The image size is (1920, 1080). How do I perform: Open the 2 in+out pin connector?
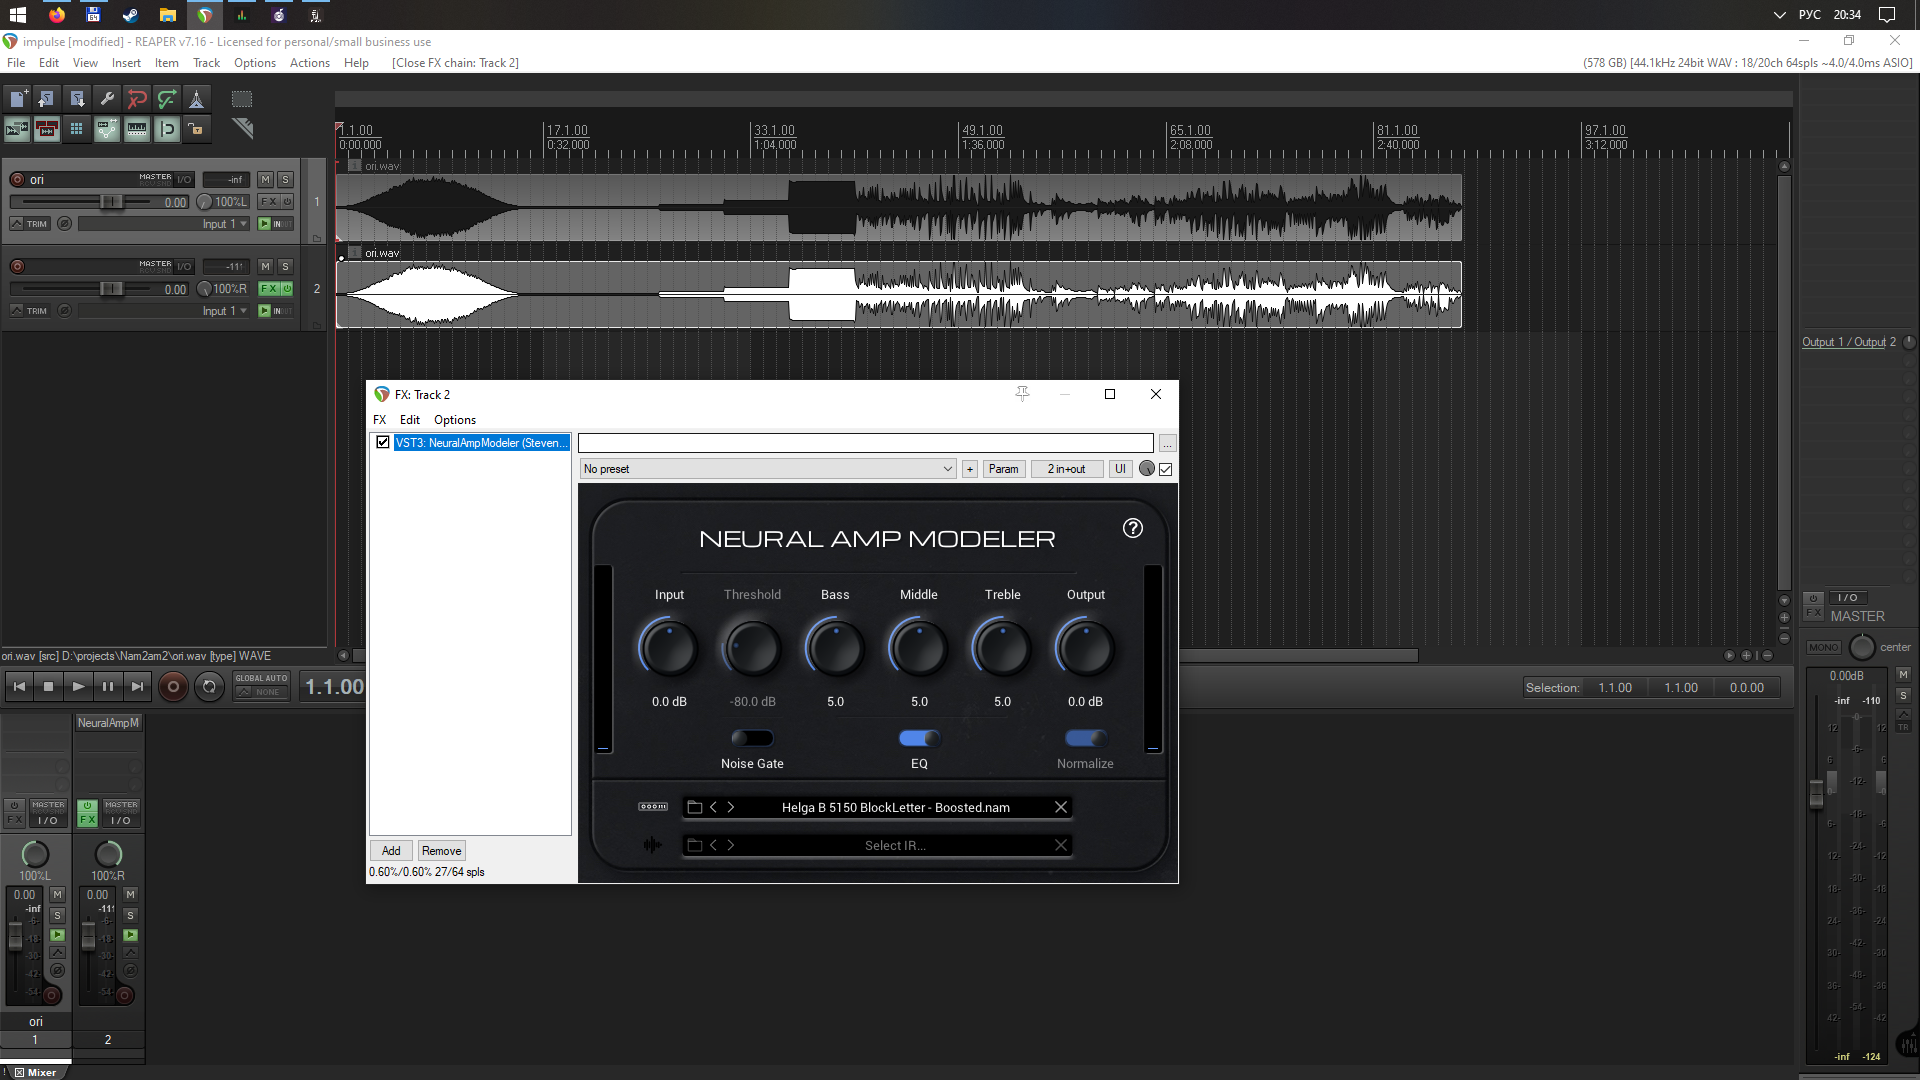(1066, 469)
